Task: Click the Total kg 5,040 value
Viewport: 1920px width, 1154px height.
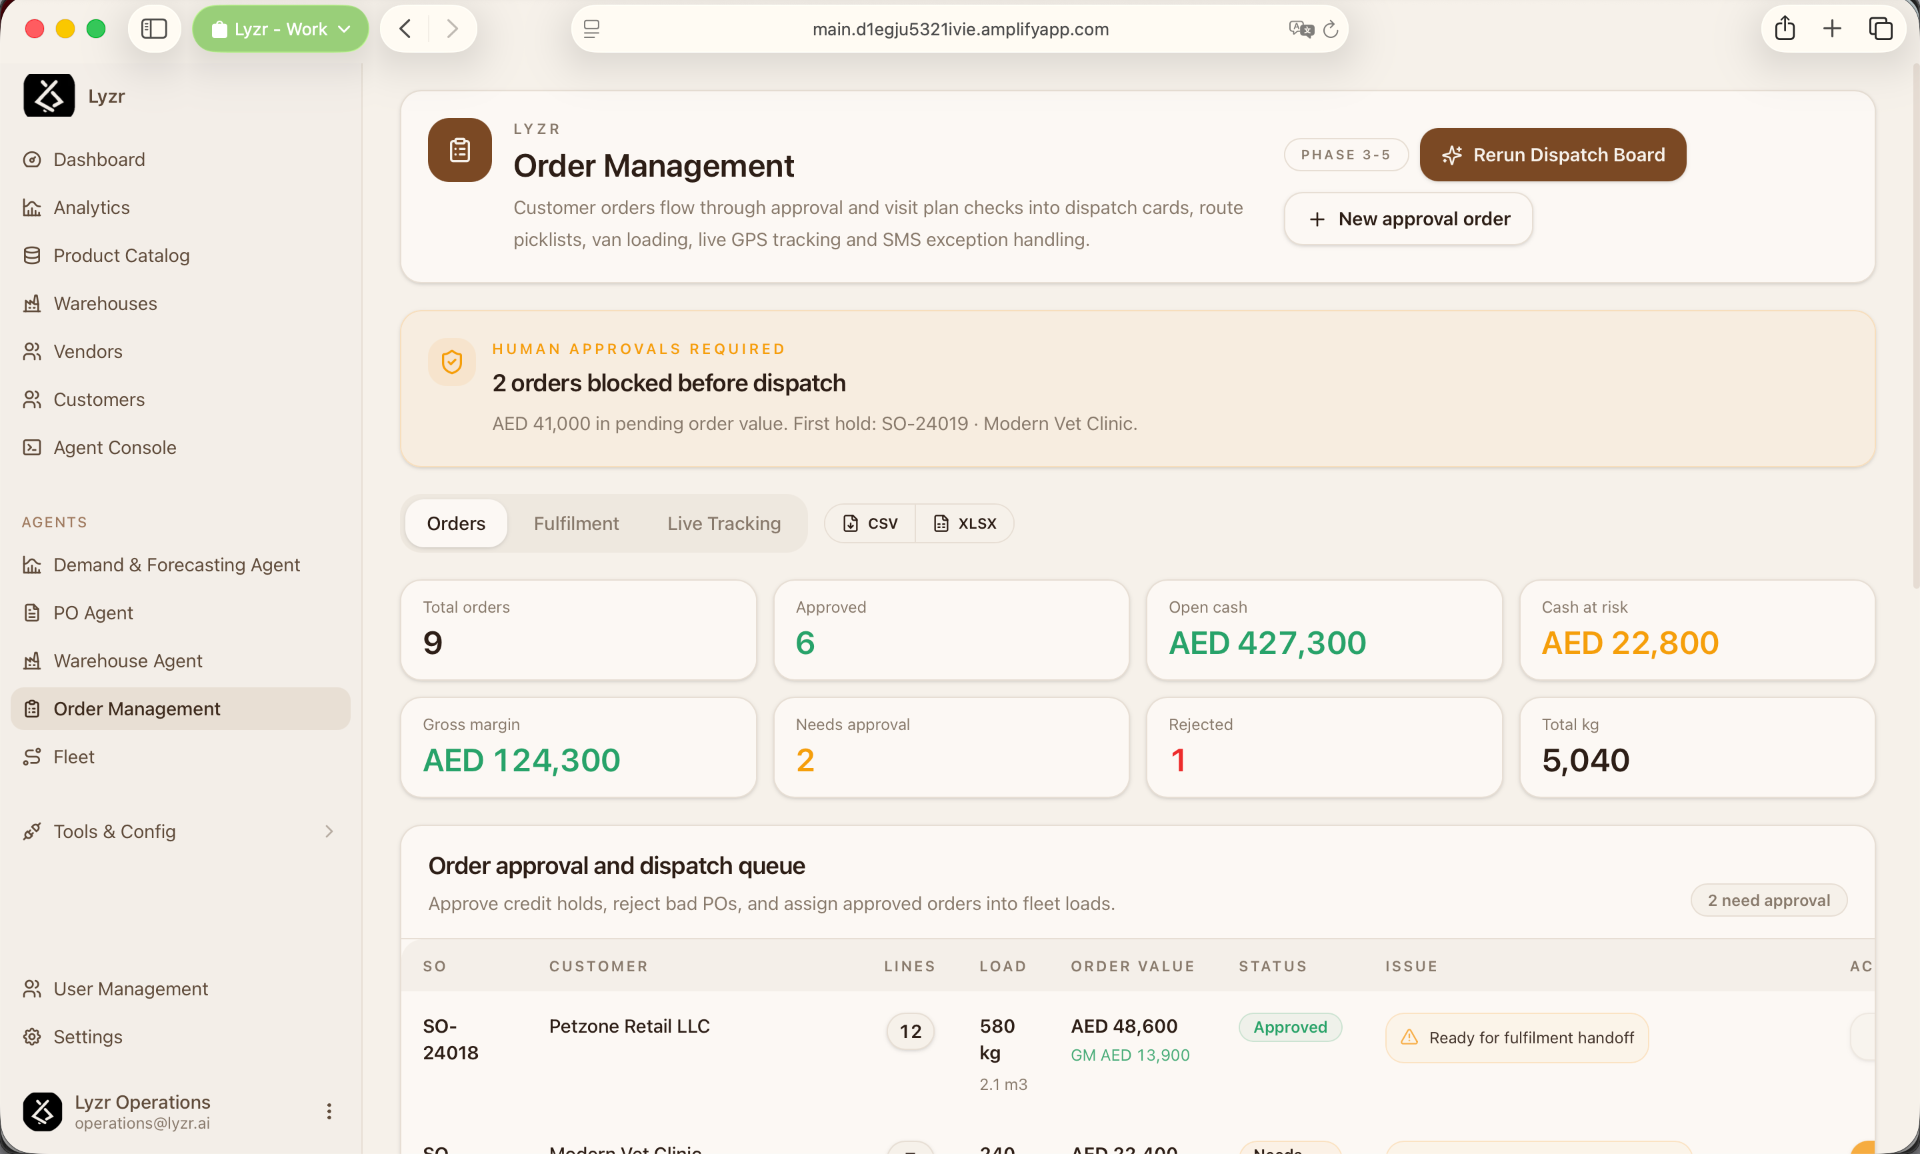Action: [1585, 760]
